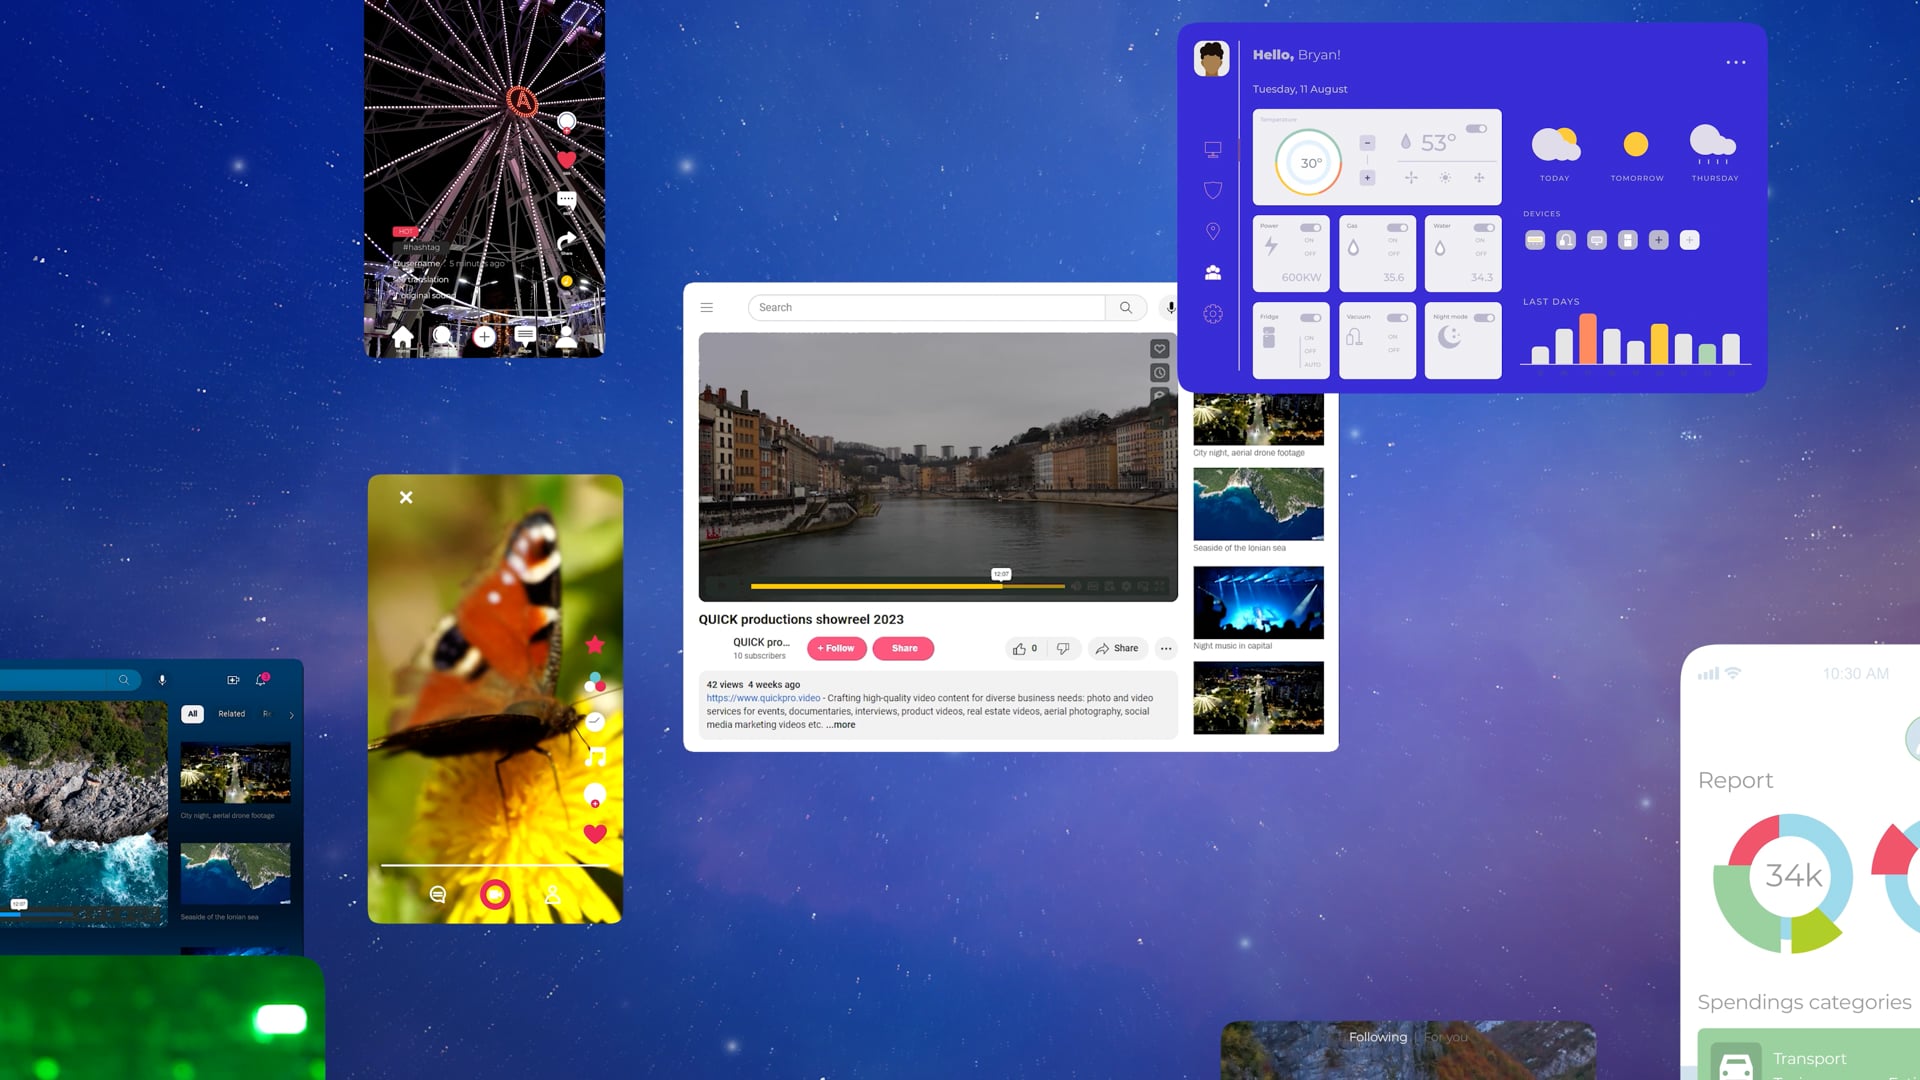1920x1080 pixels.
Task: Toggle the Night mode switch
Action: [x=1484, y=318]
